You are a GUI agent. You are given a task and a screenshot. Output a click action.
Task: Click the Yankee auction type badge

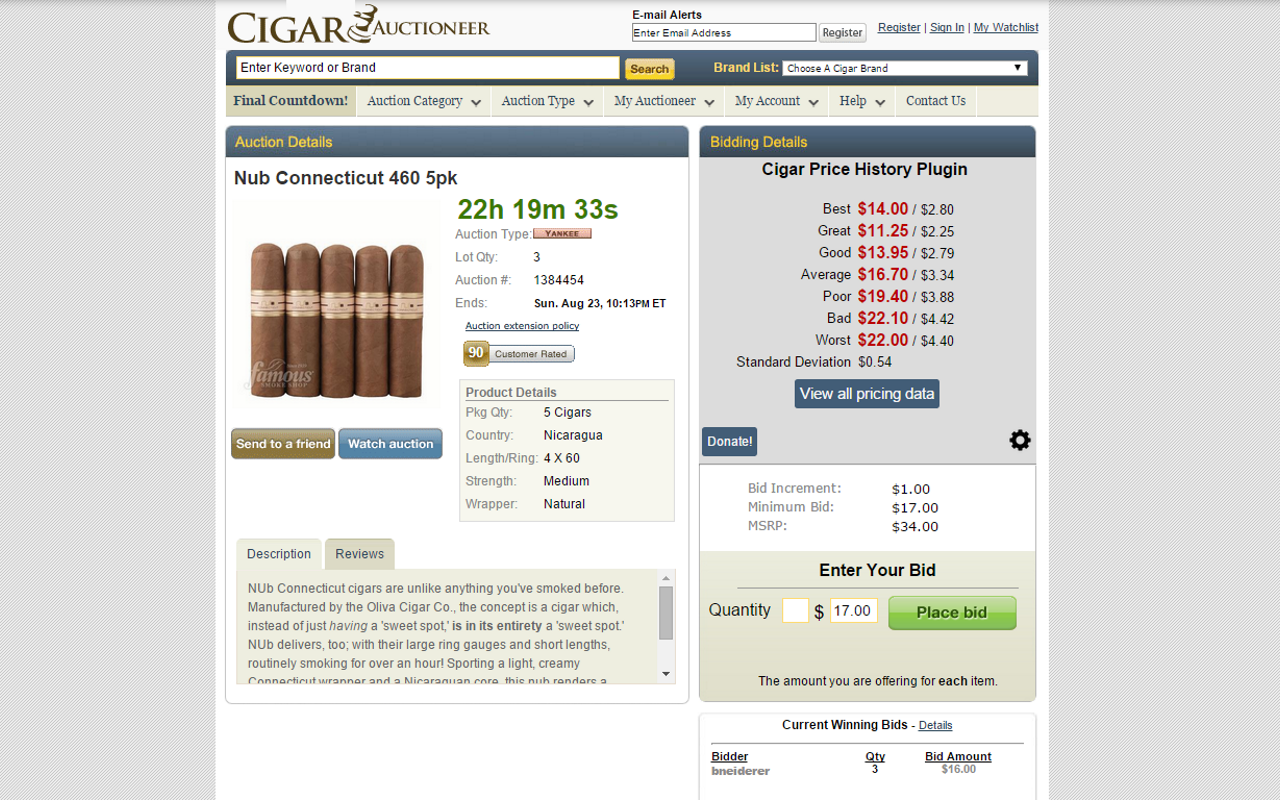(562, 234)
